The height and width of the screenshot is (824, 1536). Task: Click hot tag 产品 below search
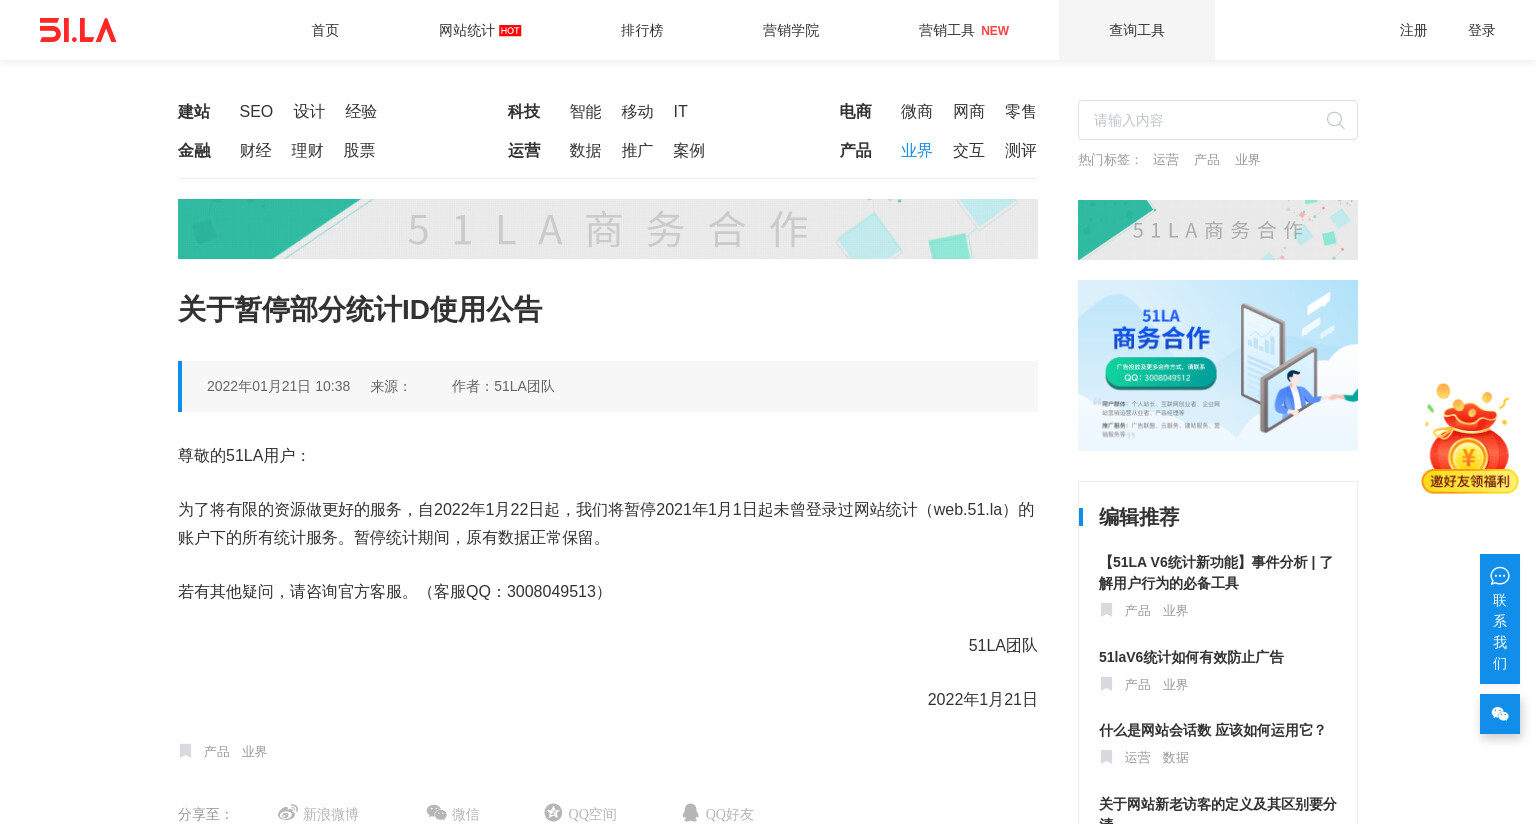(1207, 160)
